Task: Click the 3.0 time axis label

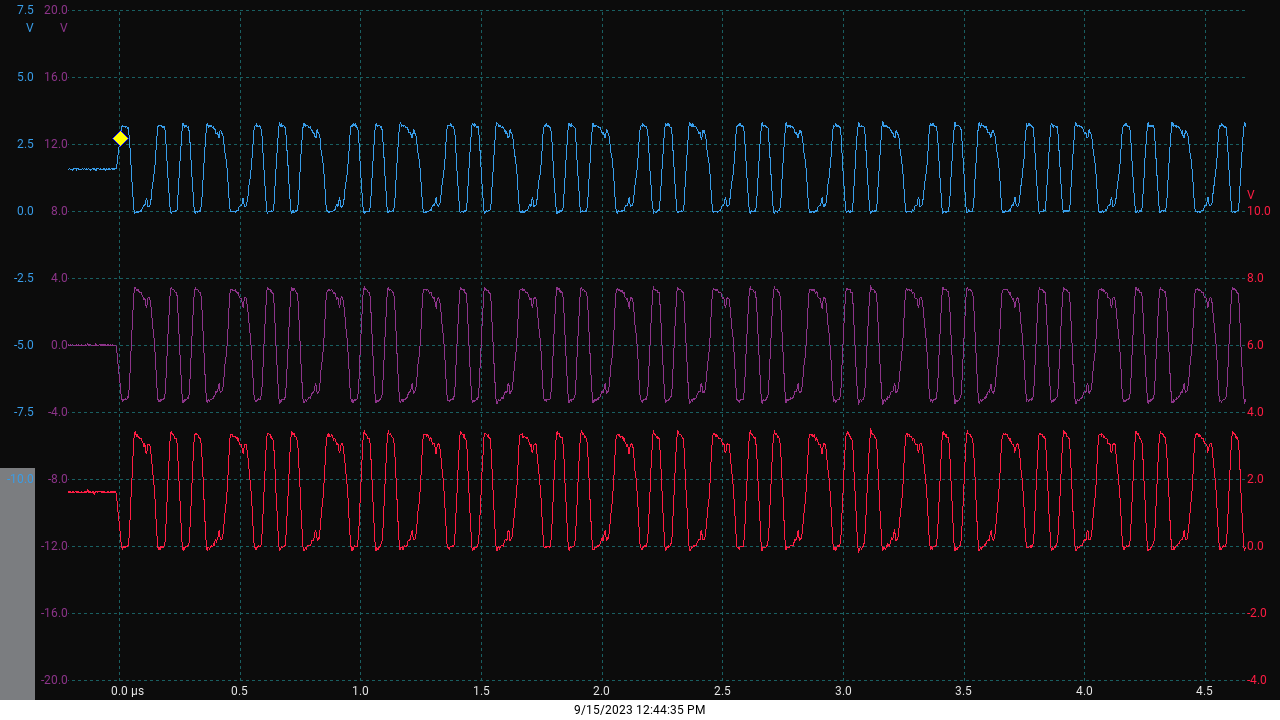Action: coord(843,691)
